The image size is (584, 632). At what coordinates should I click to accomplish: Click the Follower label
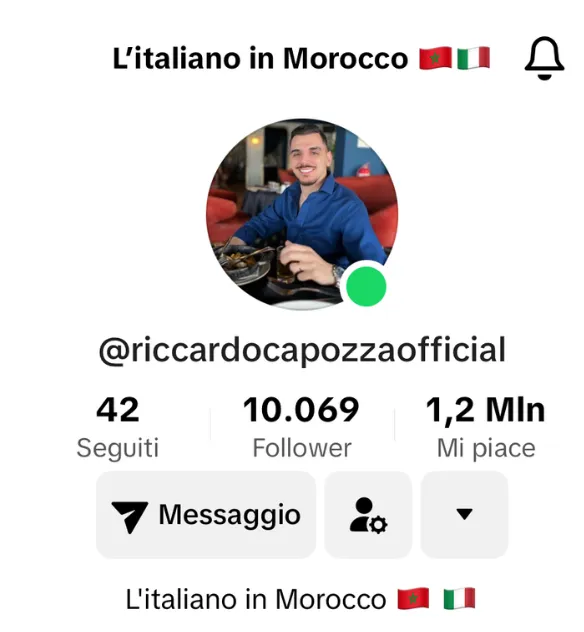pyautogui.click(x=302, y=448)
